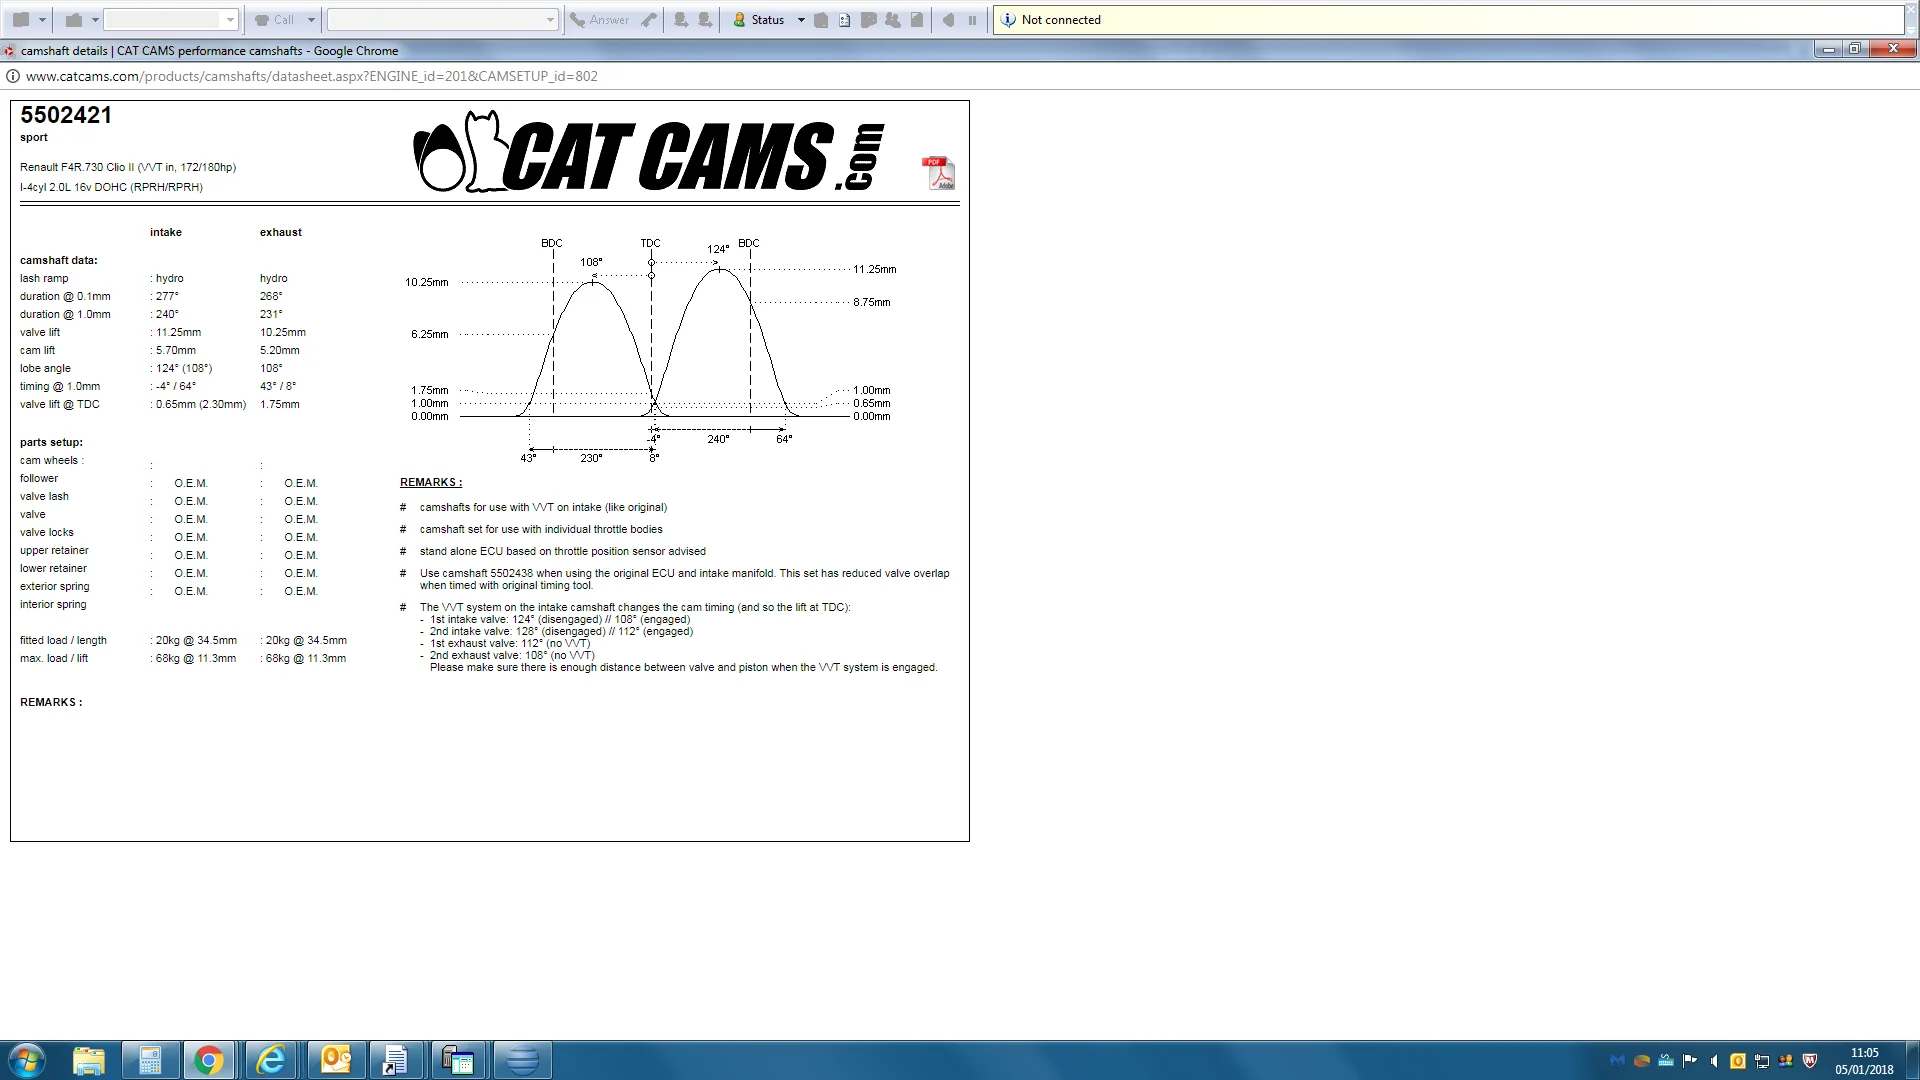Open the phone number combo box
This screenshot has height=1080, width=1920.
point(442,20)
